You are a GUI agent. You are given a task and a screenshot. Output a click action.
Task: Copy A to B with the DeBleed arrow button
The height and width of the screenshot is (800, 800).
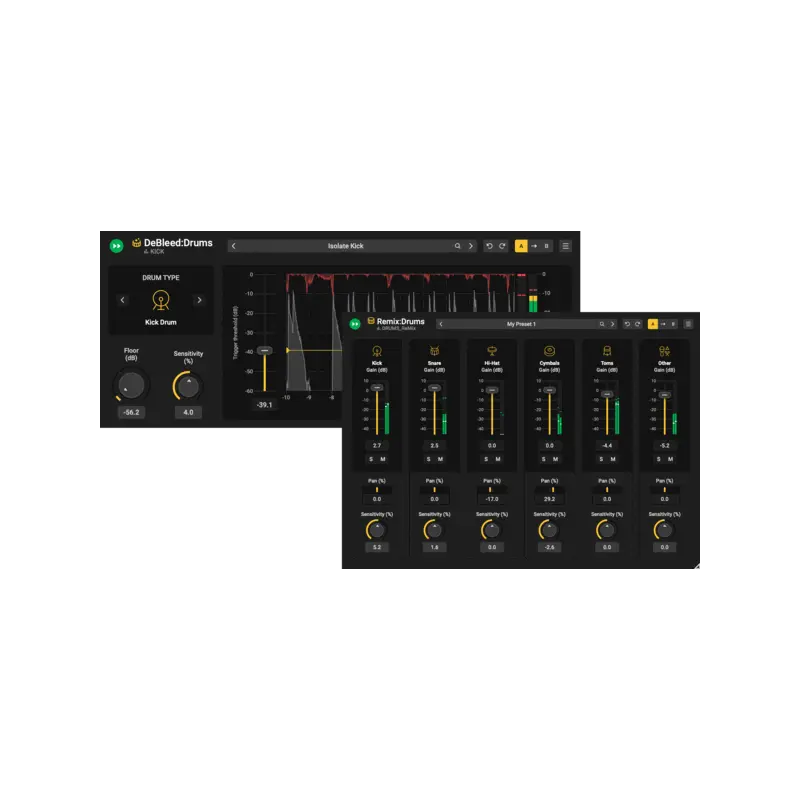[x=534, y=246]
